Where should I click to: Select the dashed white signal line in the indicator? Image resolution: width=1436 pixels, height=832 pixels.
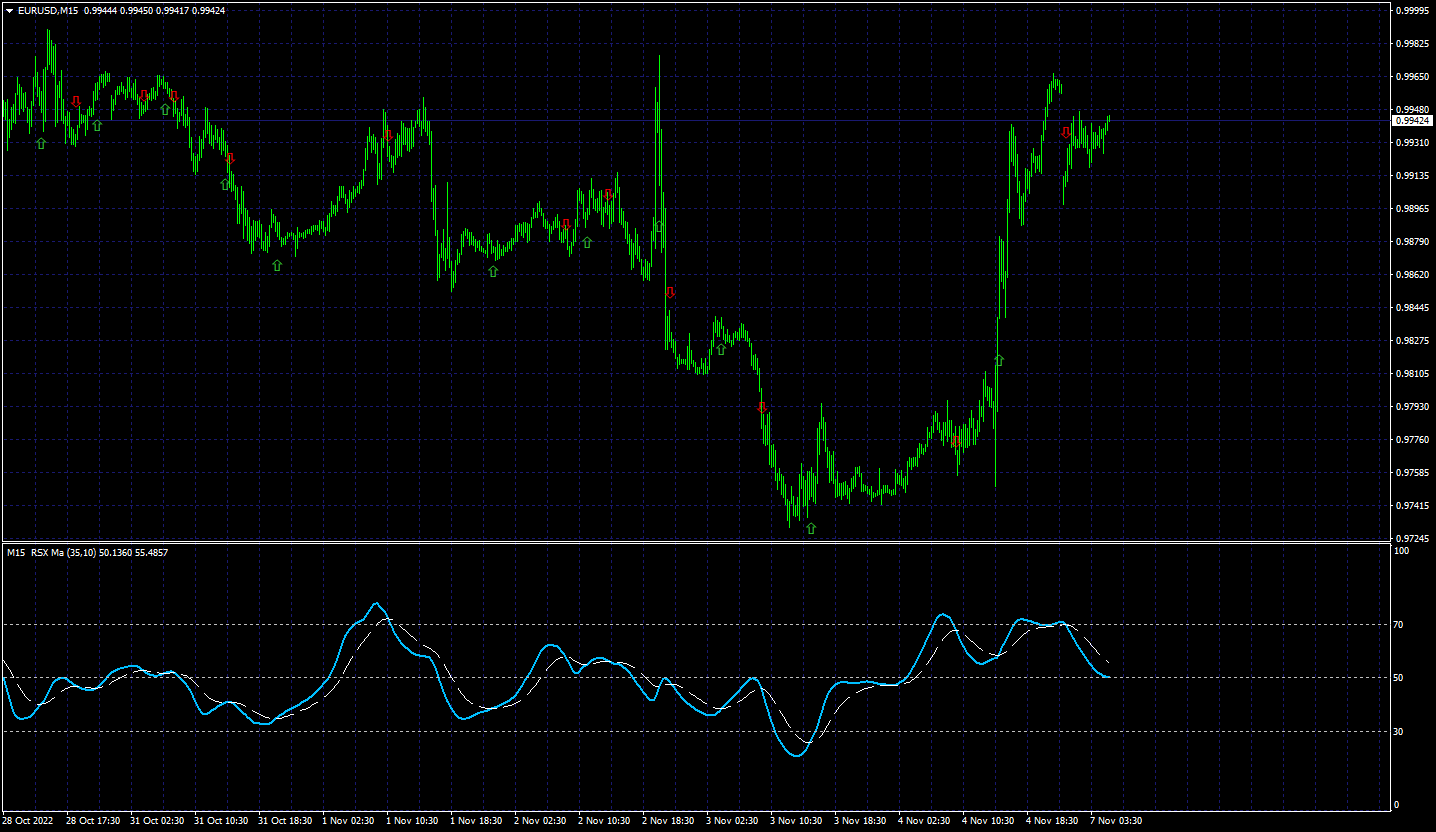(1098, 655)
